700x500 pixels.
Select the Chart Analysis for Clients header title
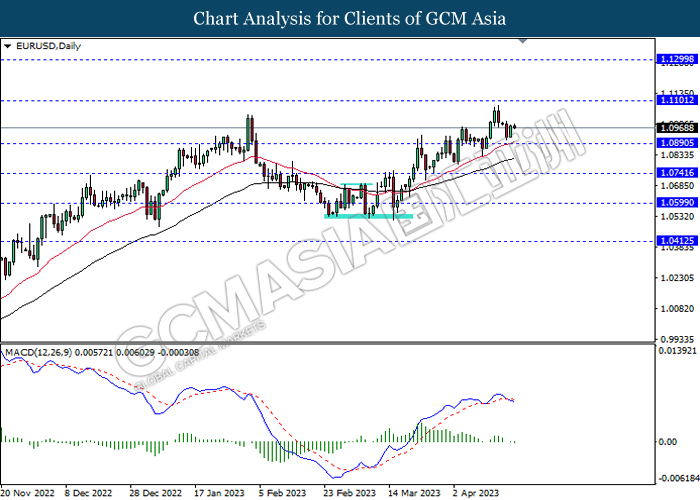350,19
